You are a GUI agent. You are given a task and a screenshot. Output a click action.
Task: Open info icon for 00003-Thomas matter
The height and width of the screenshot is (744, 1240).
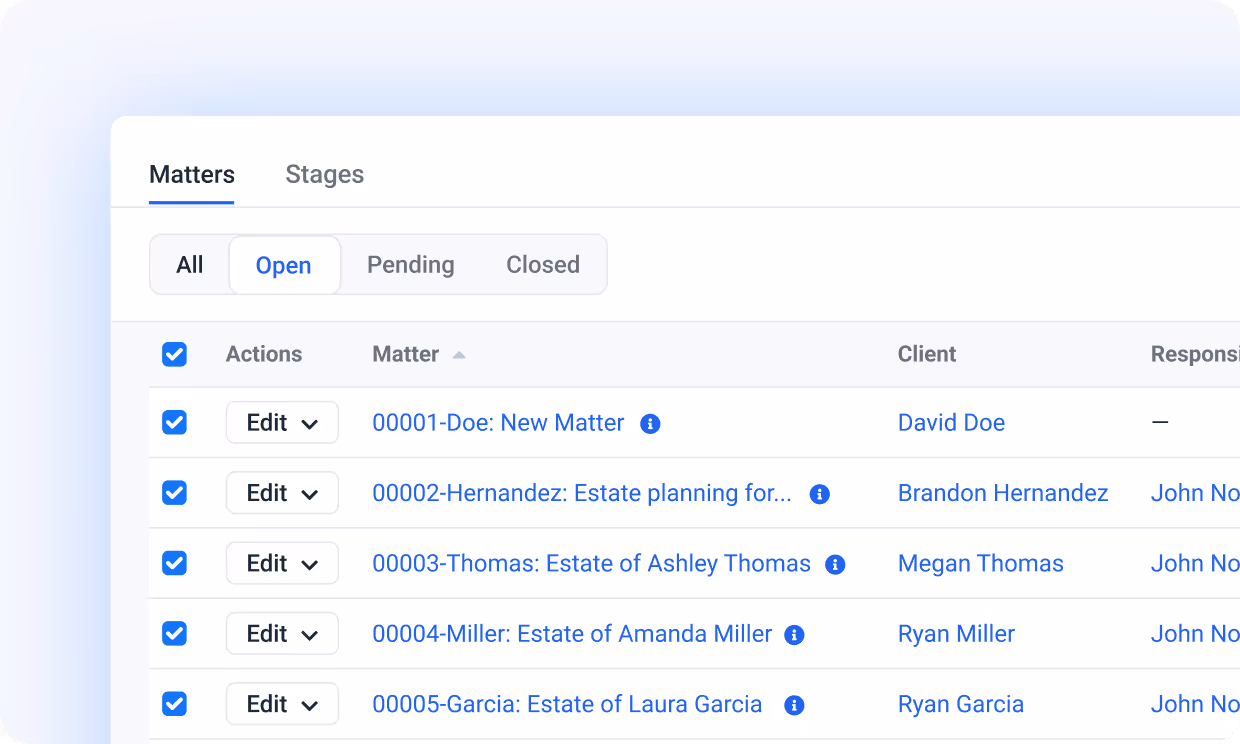[835, 565]
